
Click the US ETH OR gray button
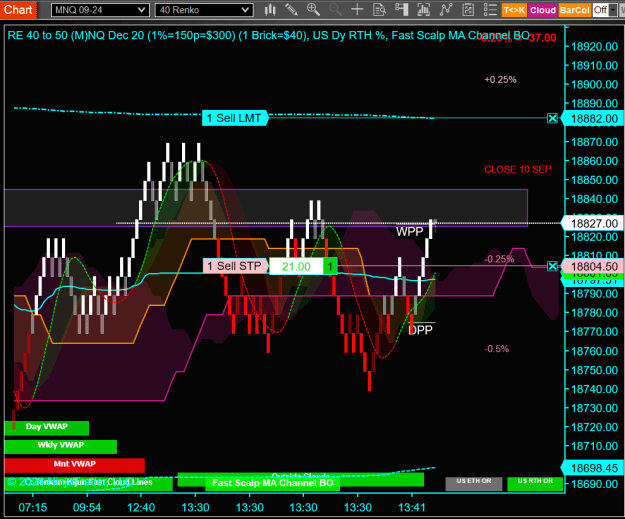coord(474,484)
